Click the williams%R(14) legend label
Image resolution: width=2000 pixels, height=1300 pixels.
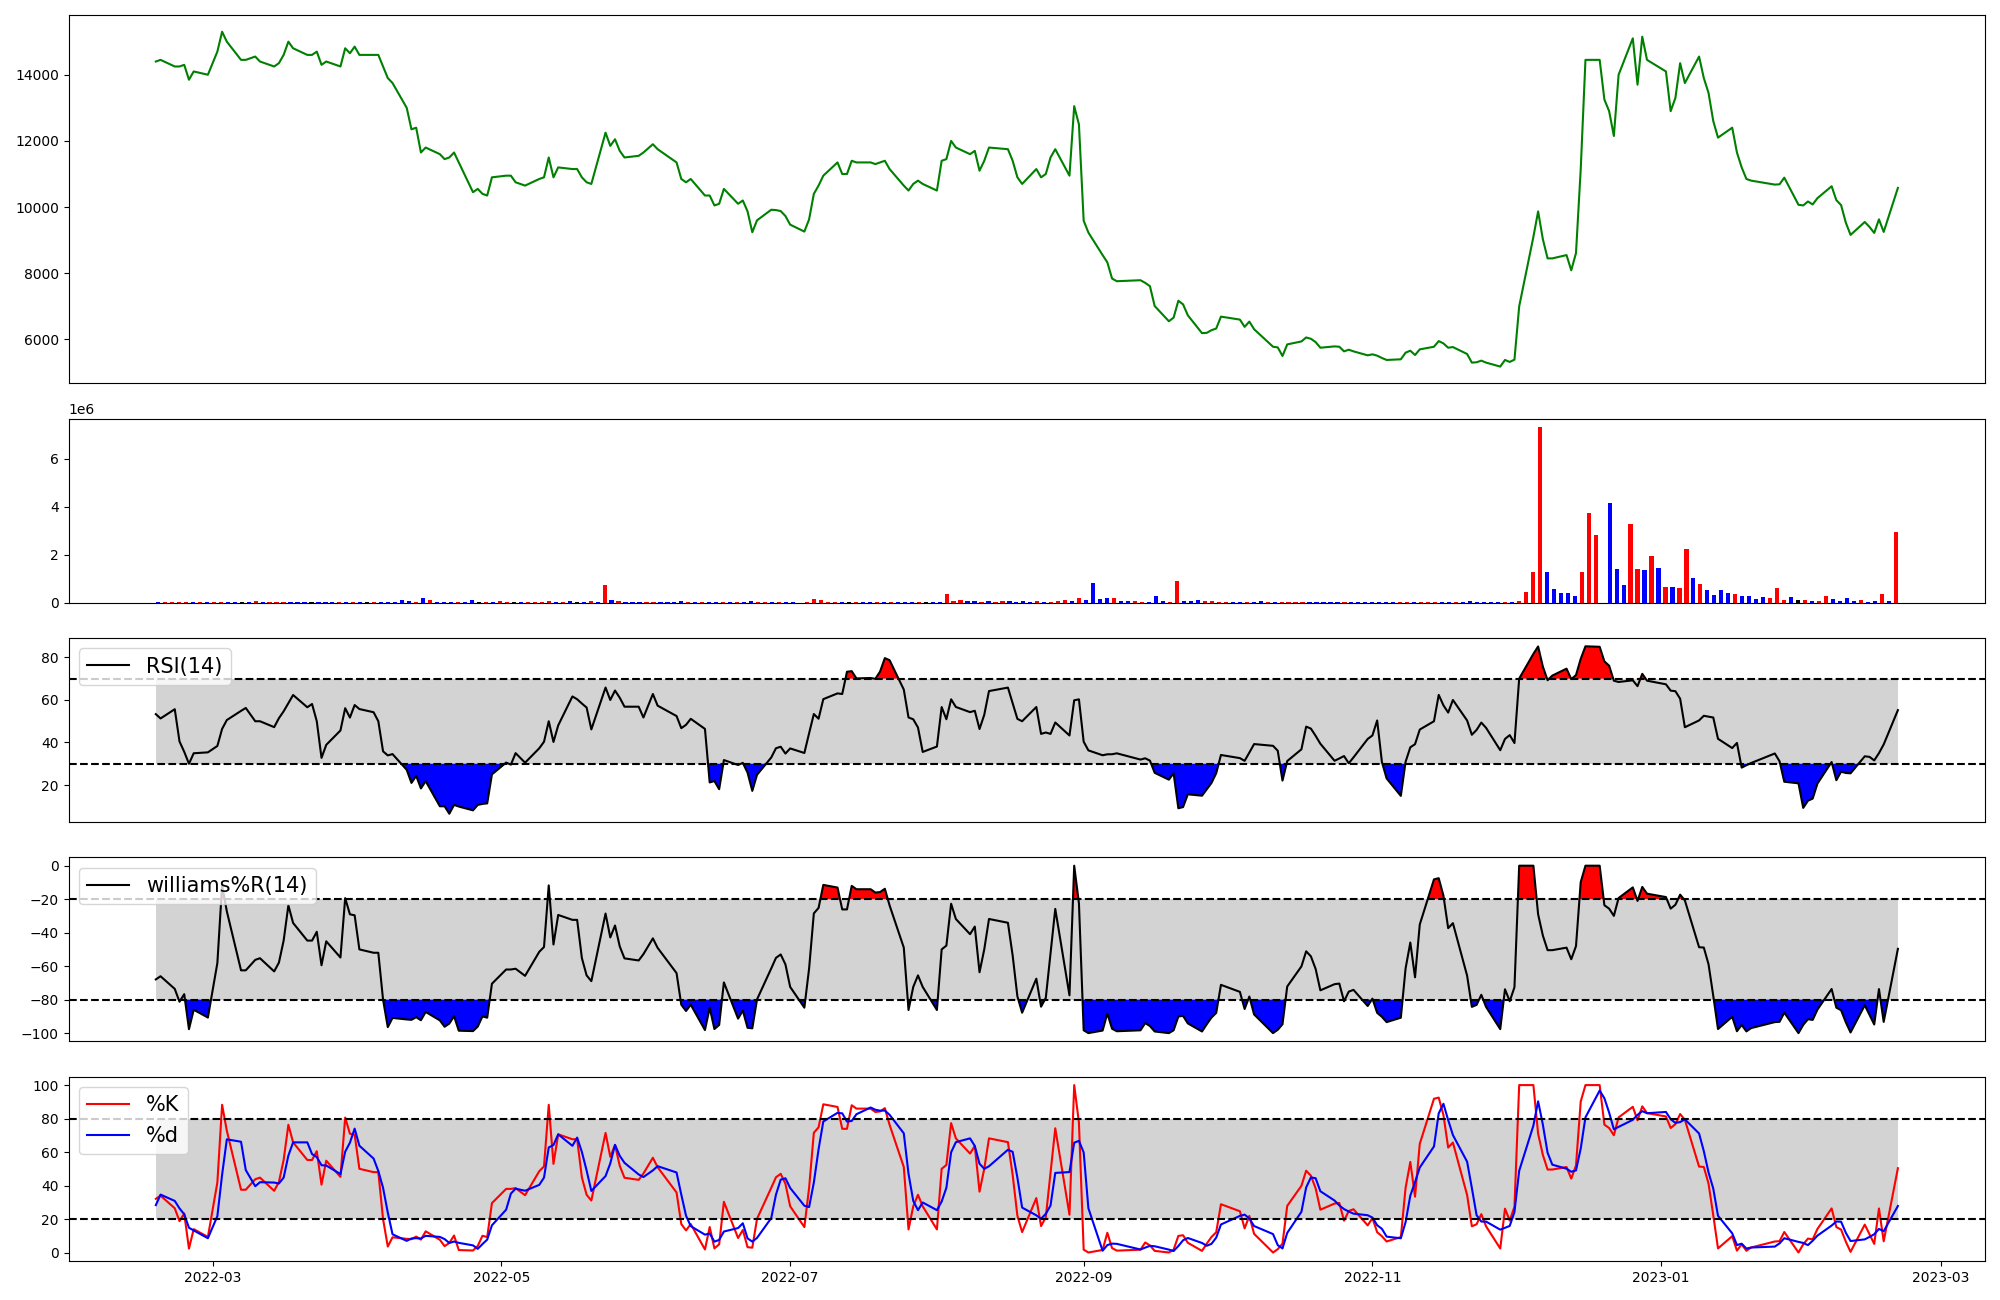click(226, 885)
